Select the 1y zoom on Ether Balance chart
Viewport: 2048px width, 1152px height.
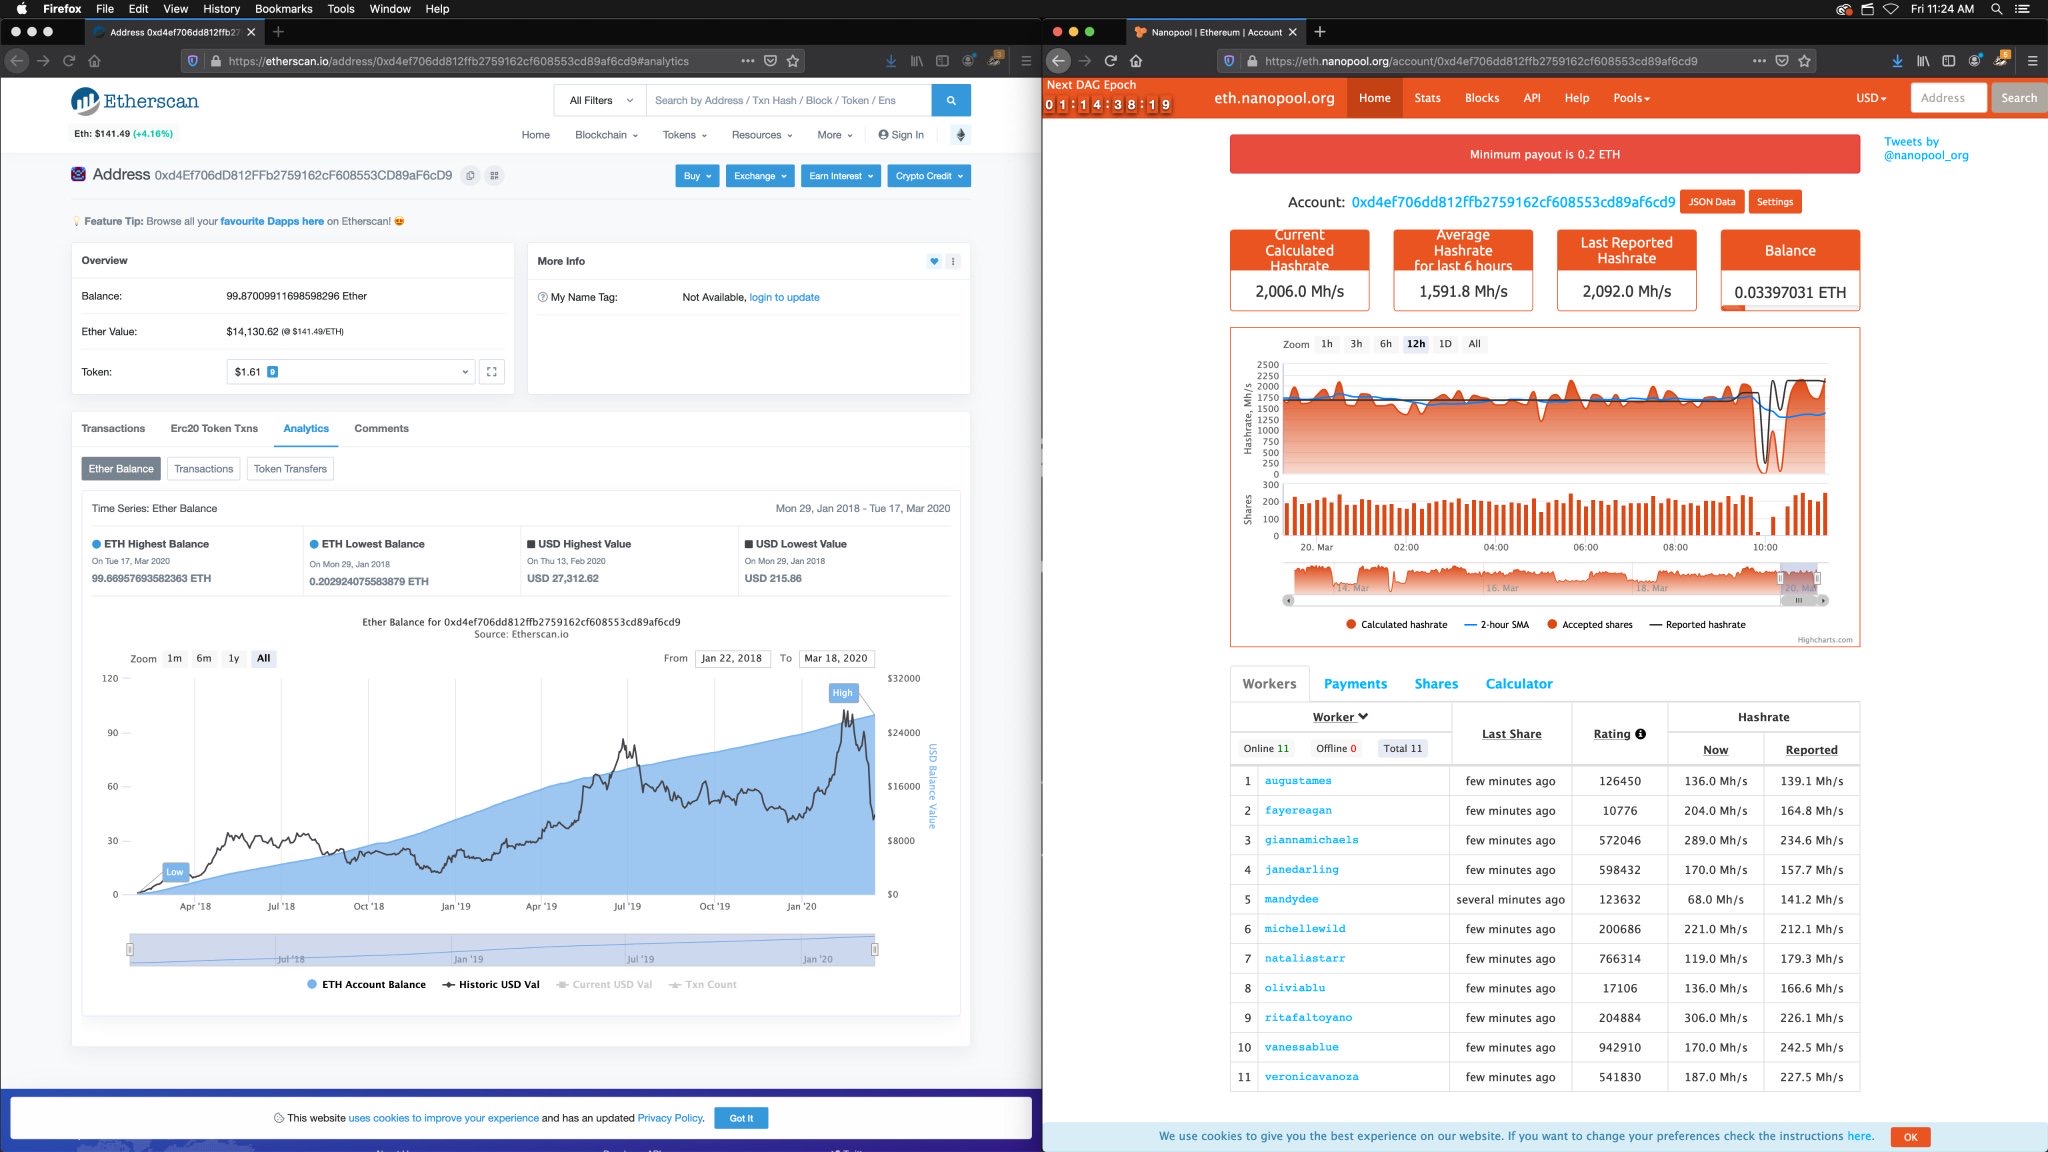233,658
